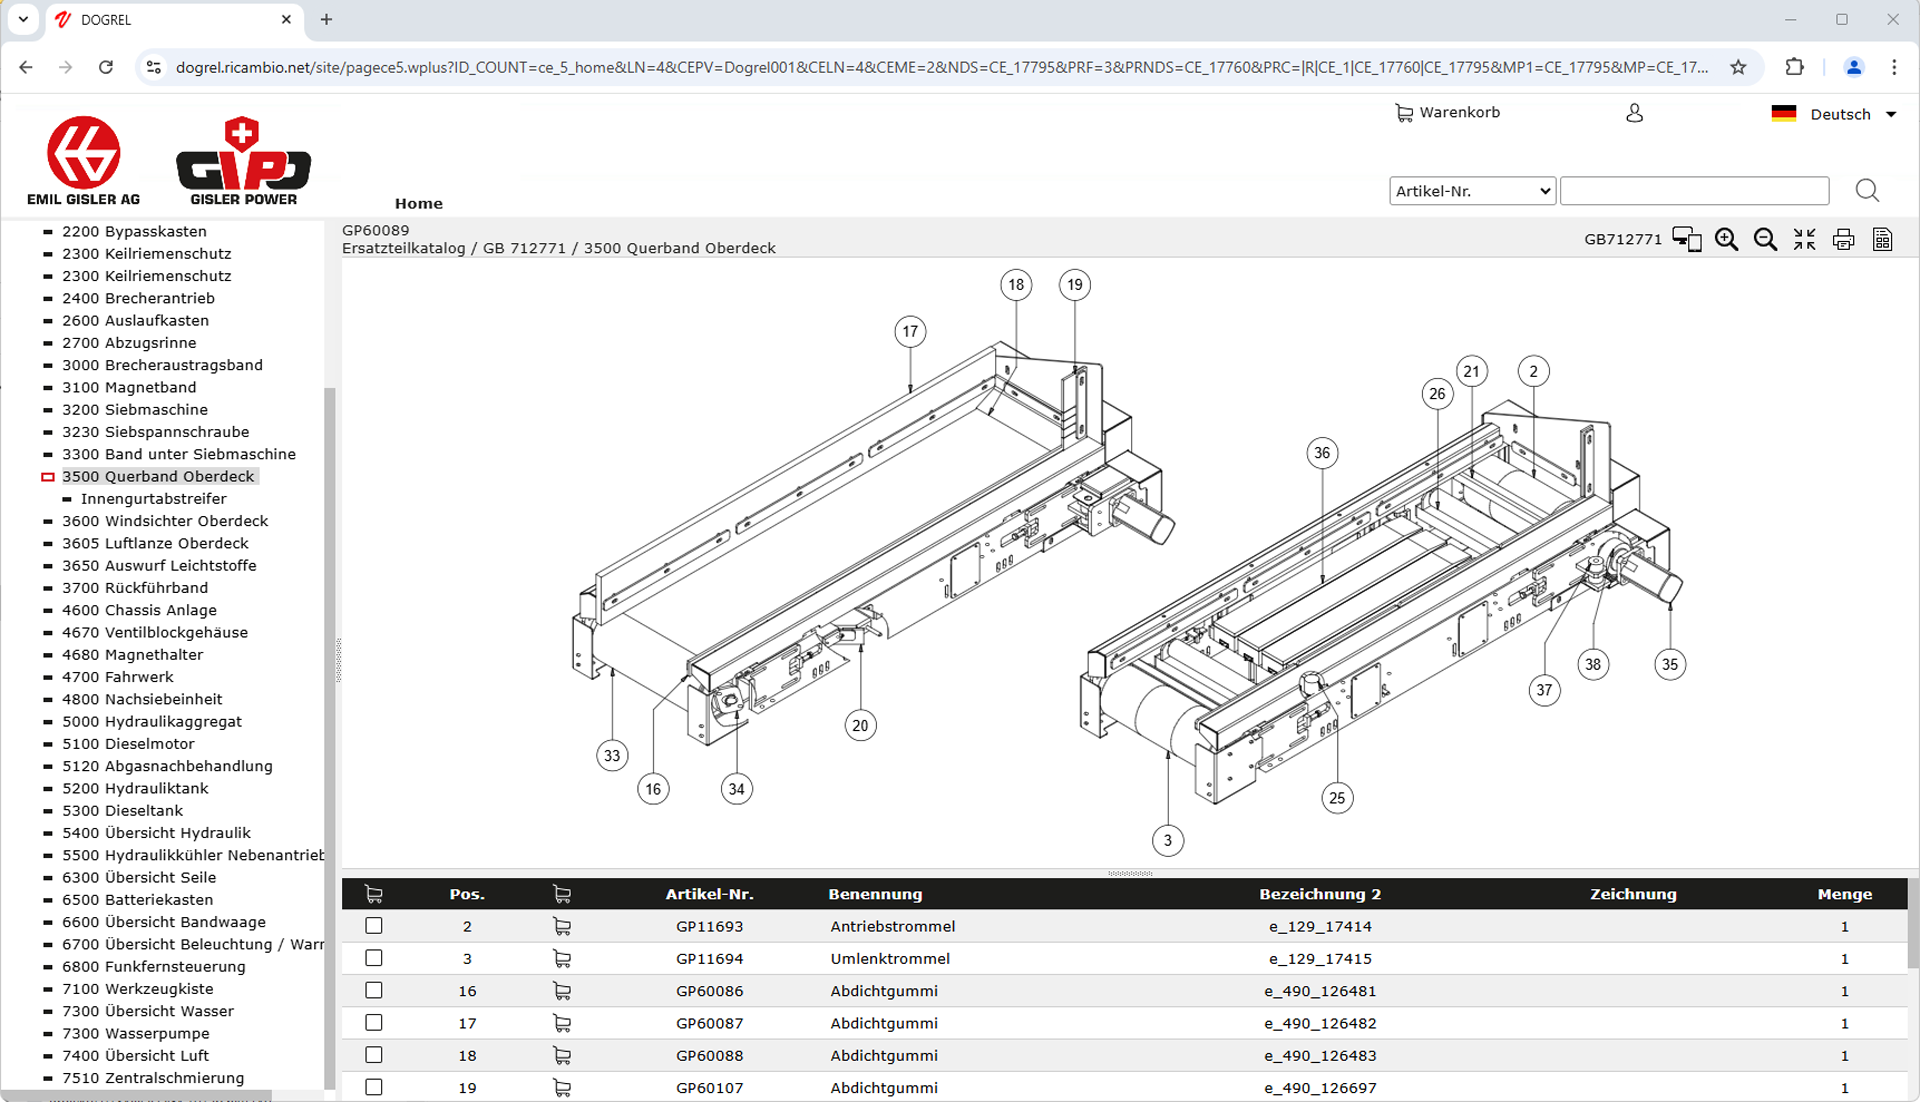
Task: Open the user account icon
Action: (x=1634, y=113)
